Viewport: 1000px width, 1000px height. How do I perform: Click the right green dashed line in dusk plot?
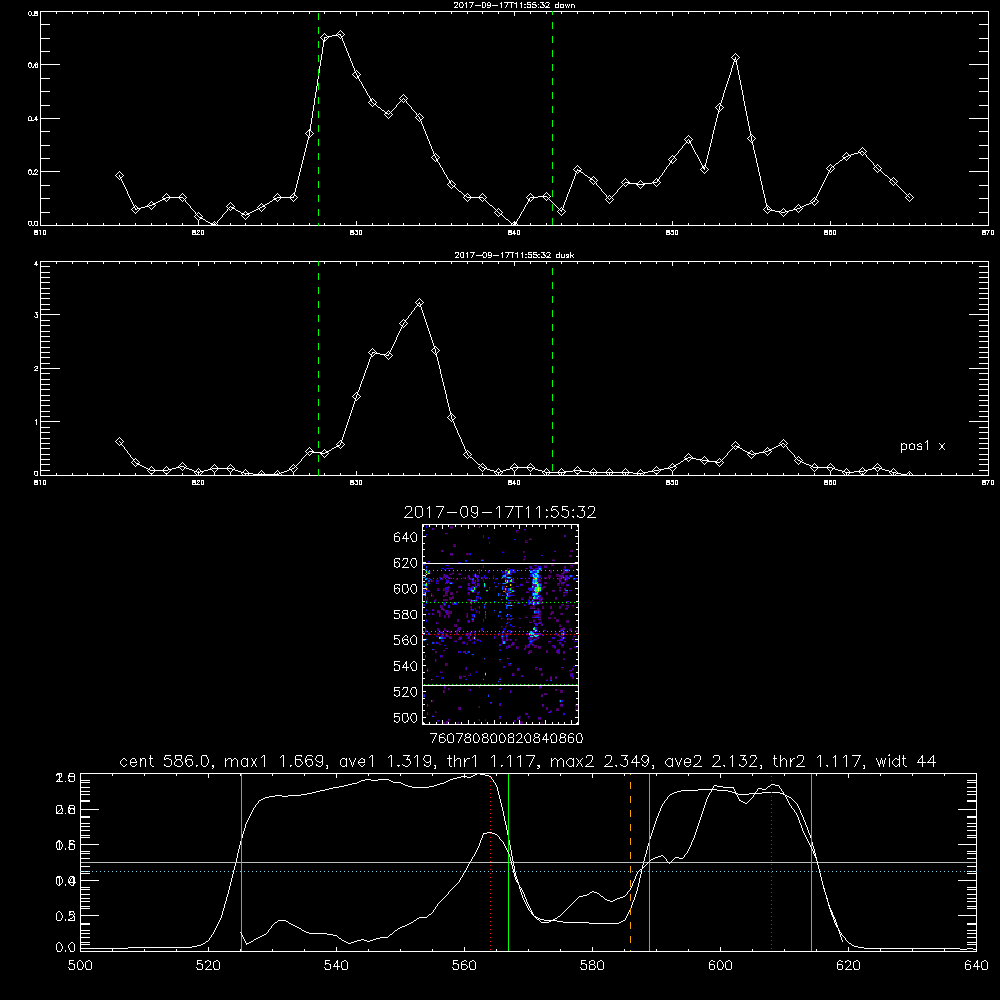tap(552, 368)
